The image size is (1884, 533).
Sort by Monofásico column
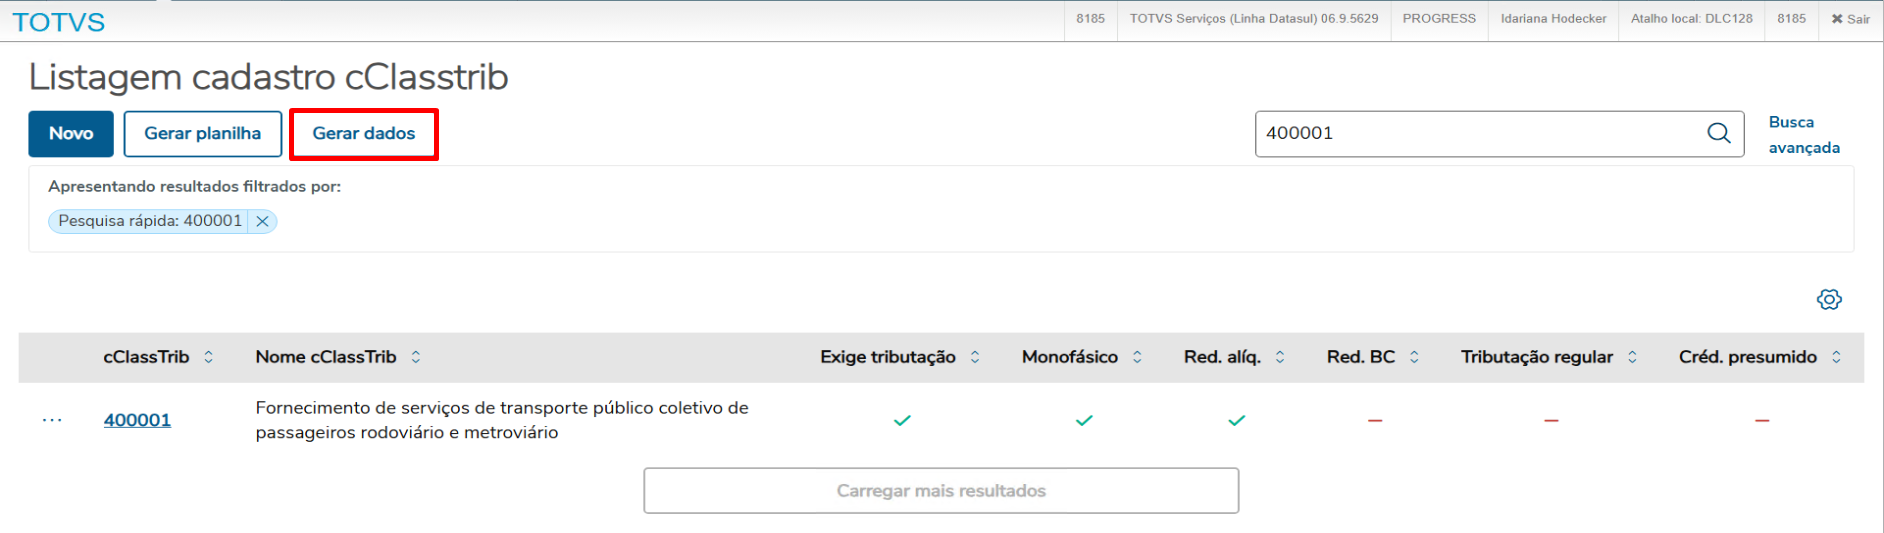(1137, 357)
